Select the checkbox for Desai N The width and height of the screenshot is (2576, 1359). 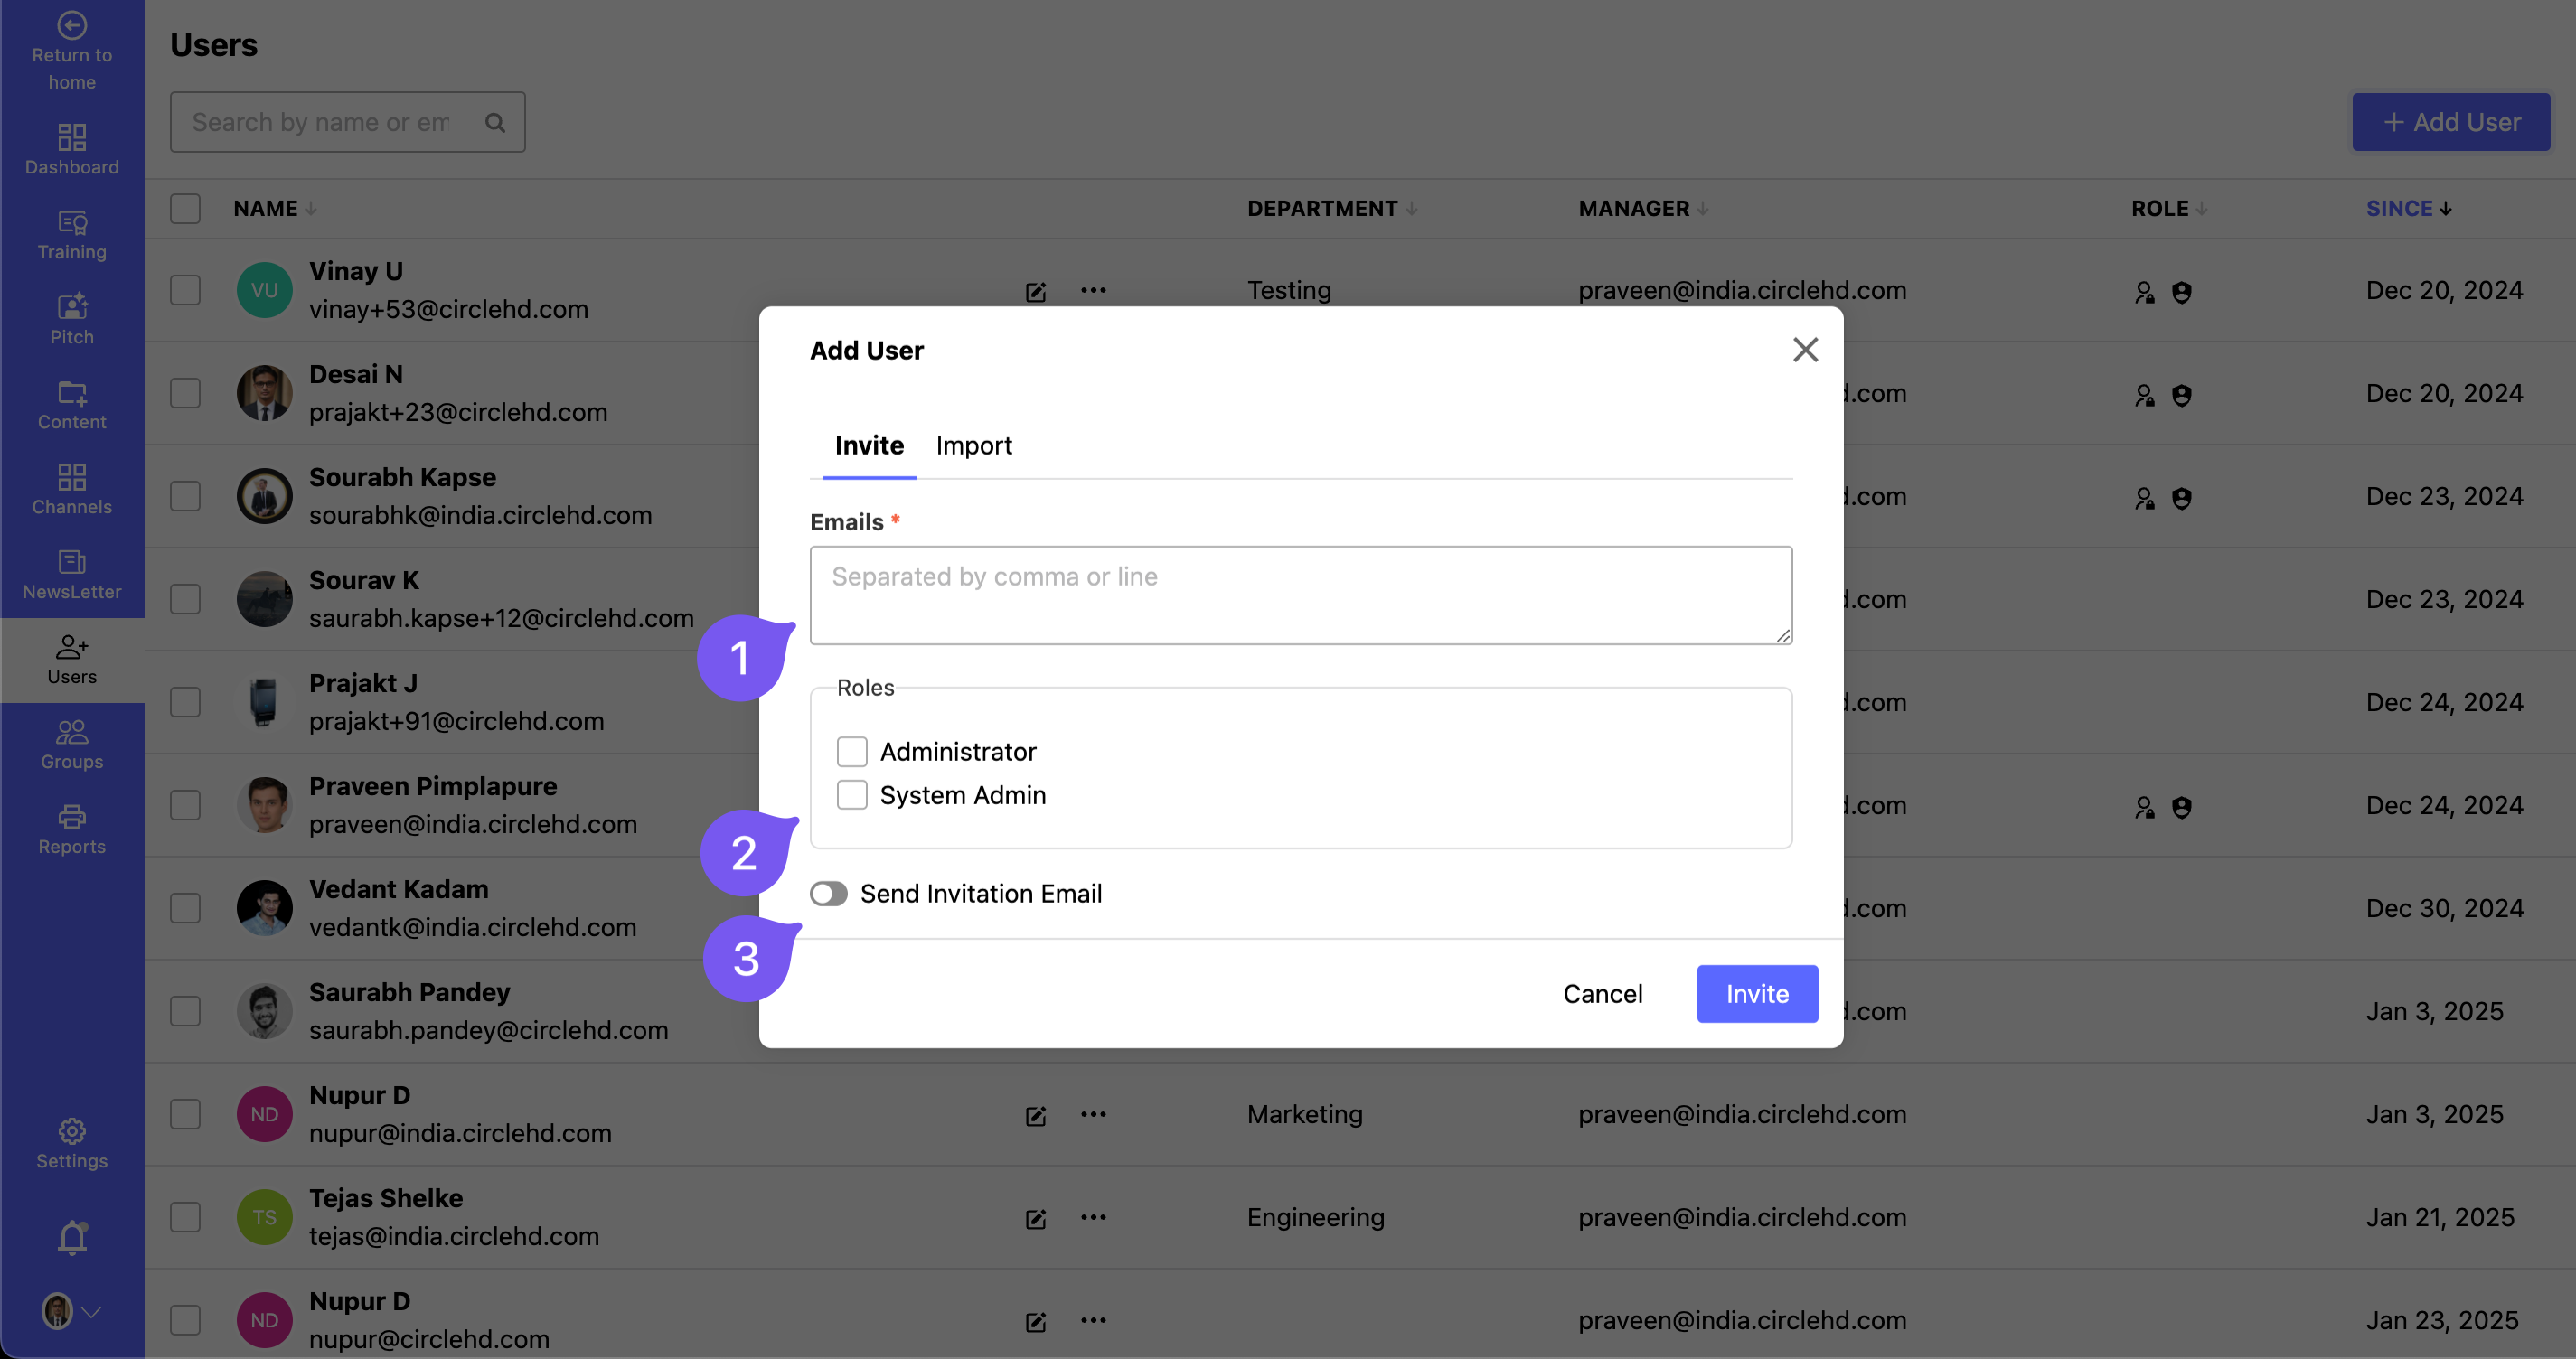tap(185, 393)
